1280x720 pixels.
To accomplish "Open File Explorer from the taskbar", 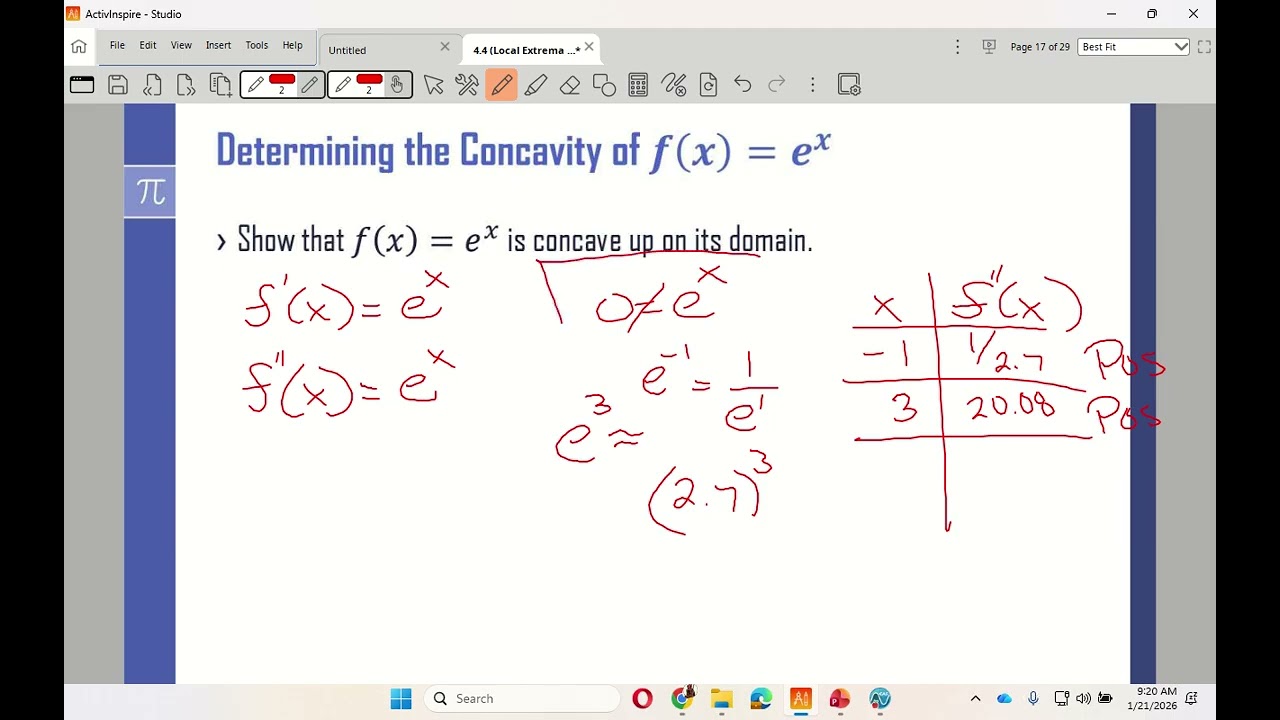I will [721, 699].
